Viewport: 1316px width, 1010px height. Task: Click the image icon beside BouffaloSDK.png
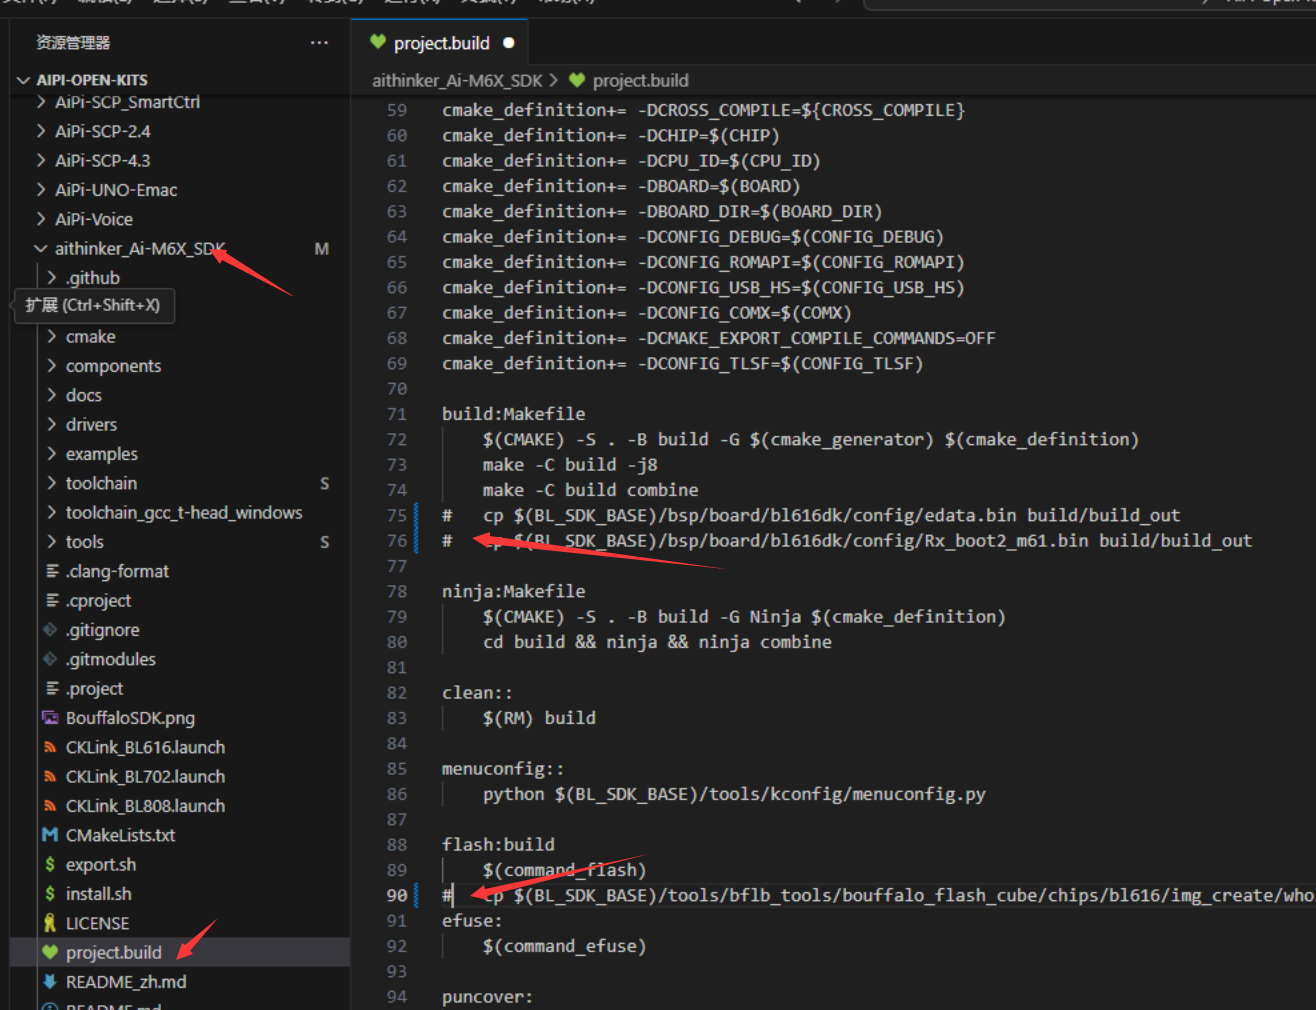[50, 718]
